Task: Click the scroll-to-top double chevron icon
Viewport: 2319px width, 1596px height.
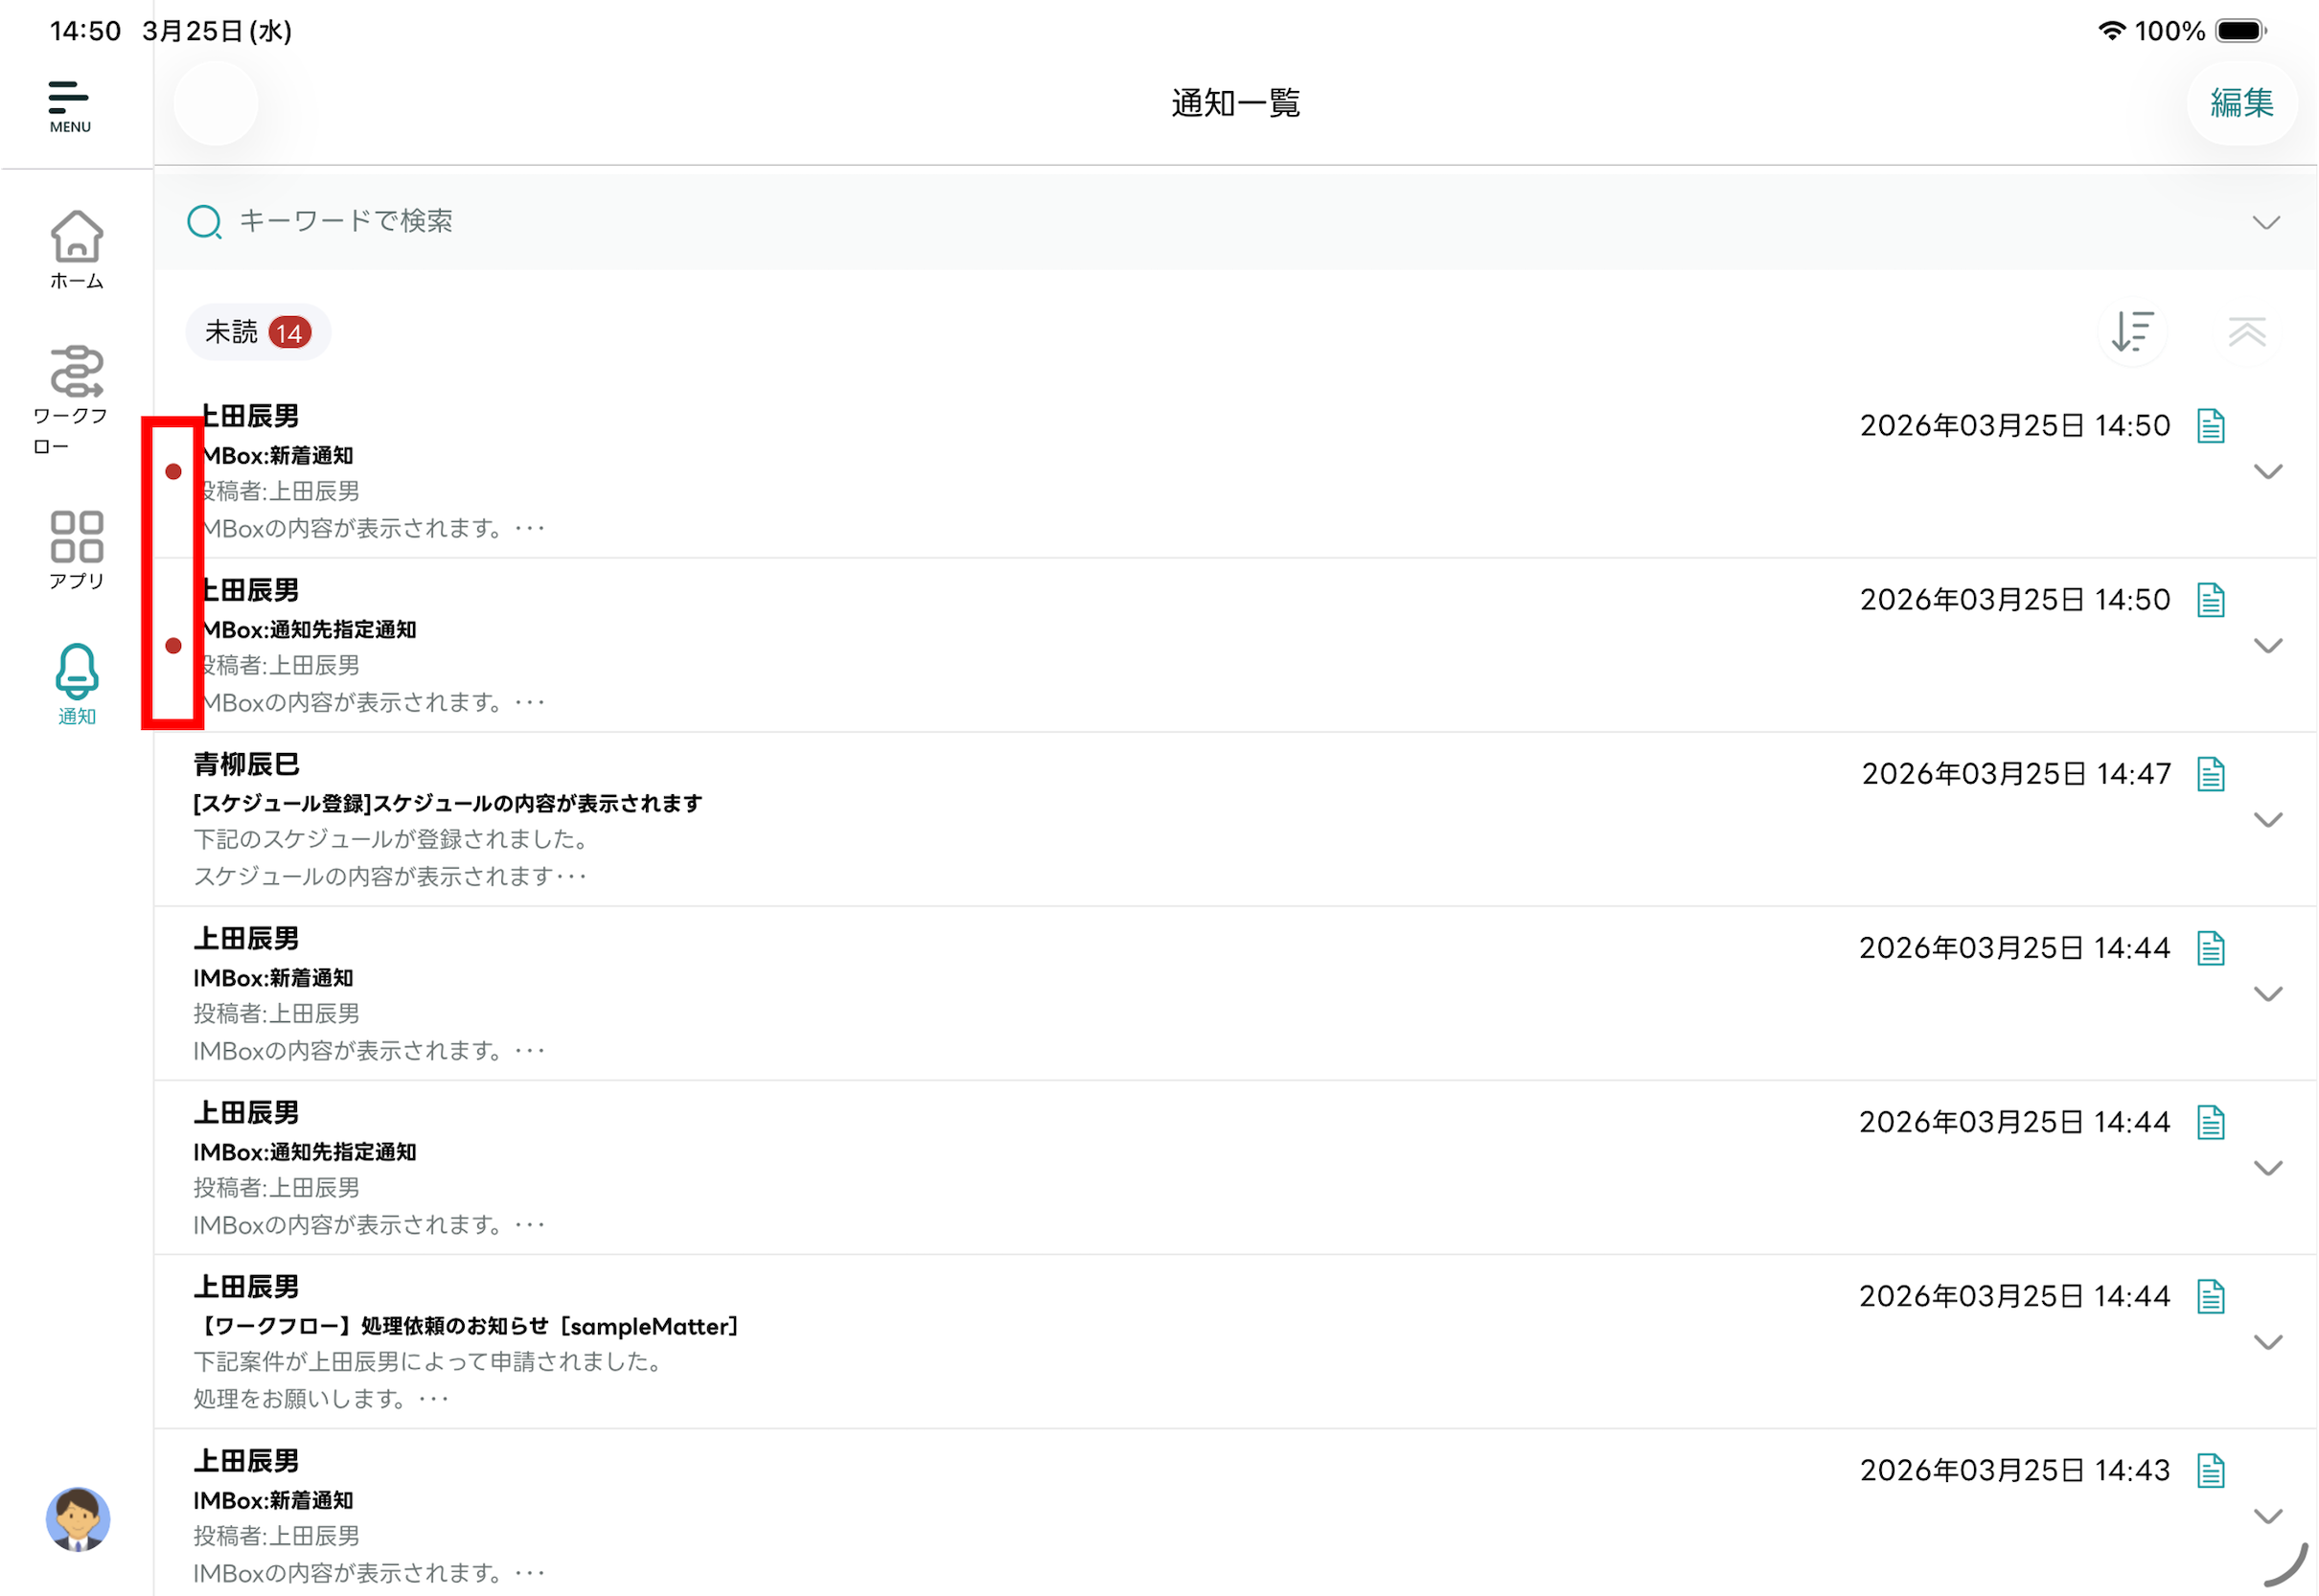Action: pyautogui.click(x=2246, y=332)
